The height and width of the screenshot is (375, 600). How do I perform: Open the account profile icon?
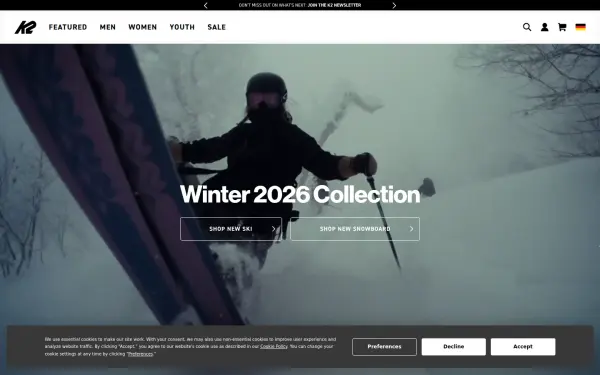(x=545, y=27)
